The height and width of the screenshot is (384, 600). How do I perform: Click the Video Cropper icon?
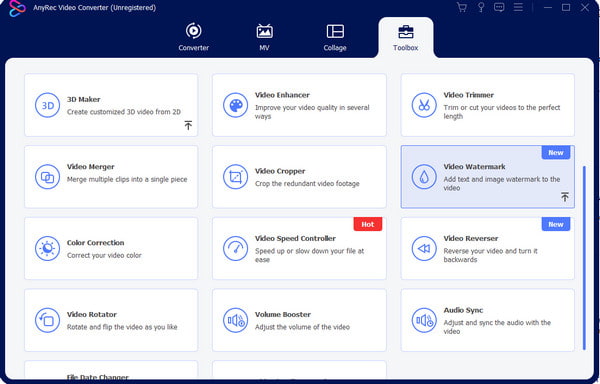[x=235, y=177]
